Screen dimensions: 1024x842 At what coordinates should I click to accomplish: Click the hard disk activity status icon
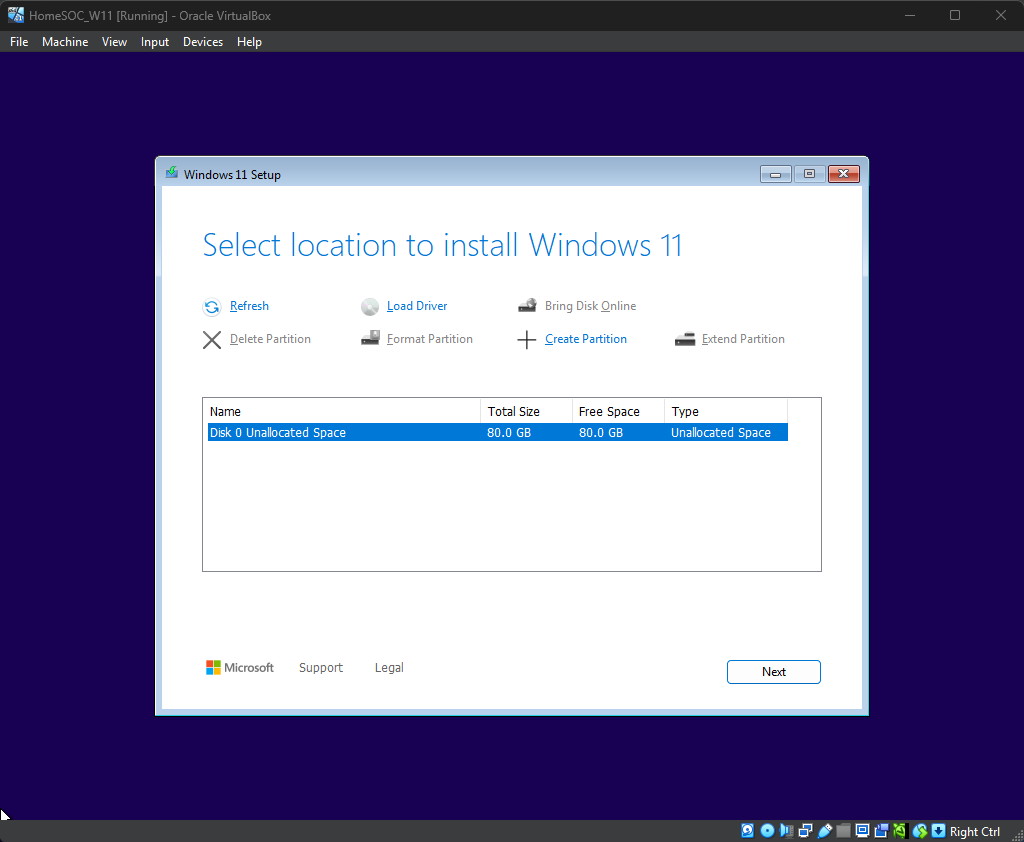748,831
